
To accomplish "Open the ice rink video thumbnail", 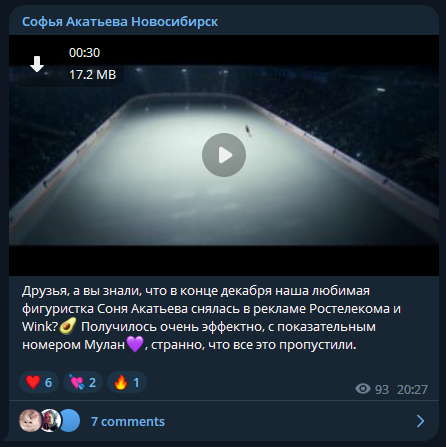I will tap(224, 155).
